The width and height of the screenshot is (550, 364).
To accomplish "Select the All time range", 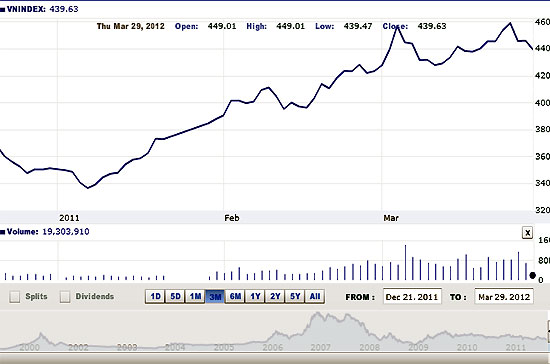I will click(x=315, y=297).
